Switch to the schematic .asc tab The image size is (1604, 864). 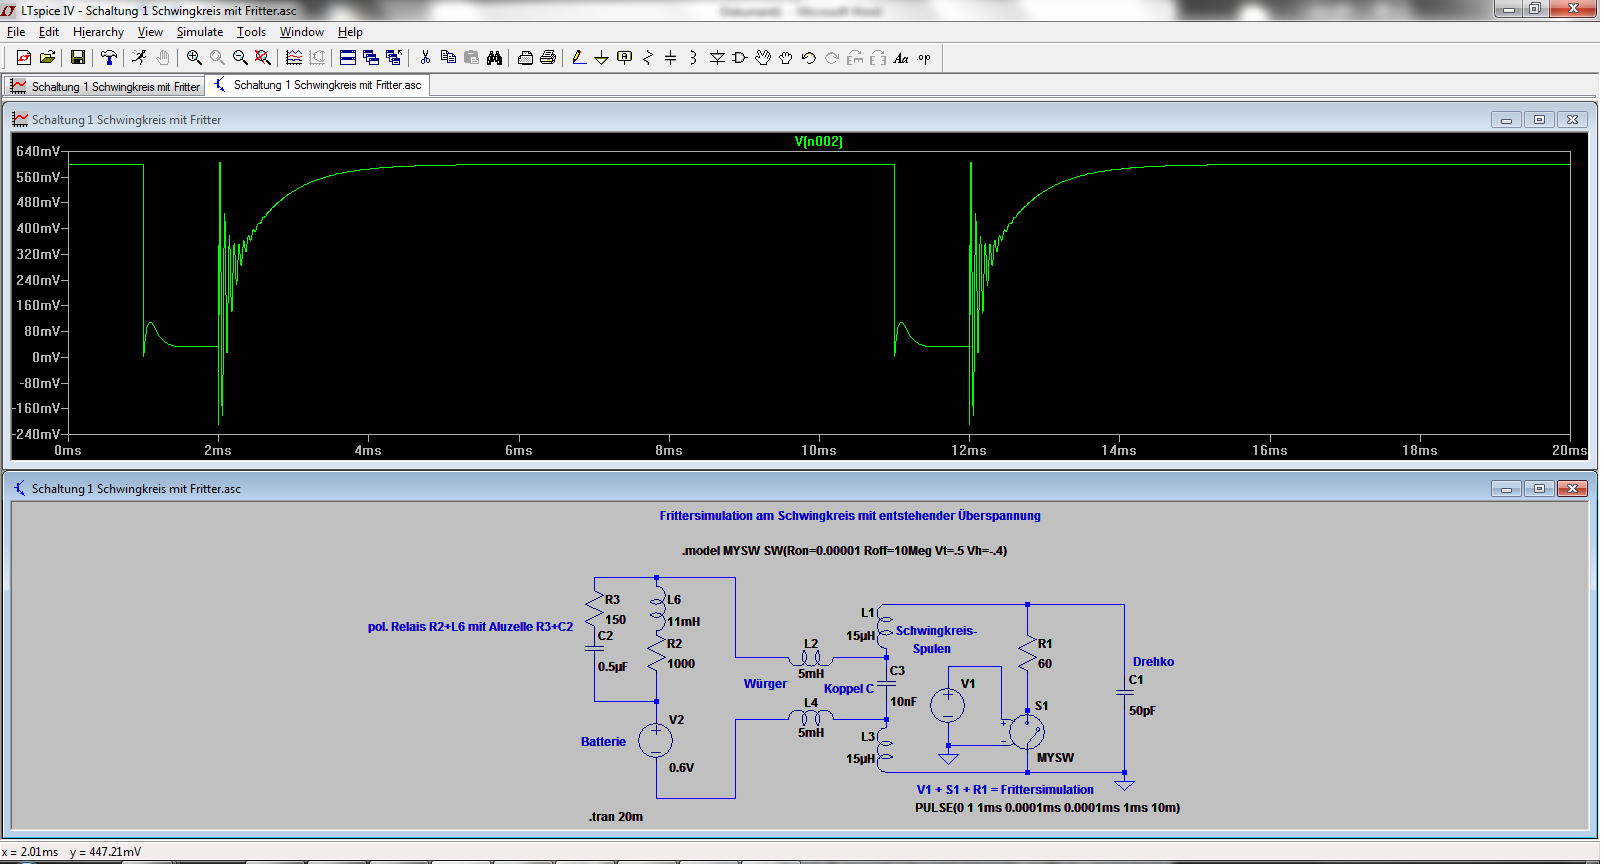pyautogui.click(x=318, y=86)
